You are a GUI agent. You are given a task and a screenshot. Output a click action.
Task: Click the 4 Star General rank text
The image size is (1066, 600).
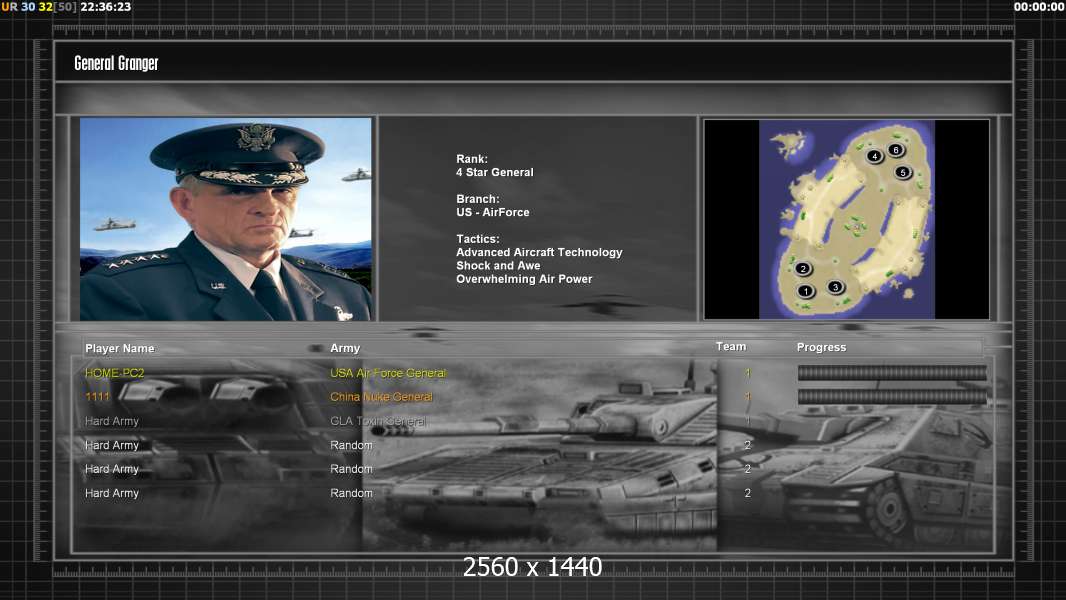tap(495, 173)
